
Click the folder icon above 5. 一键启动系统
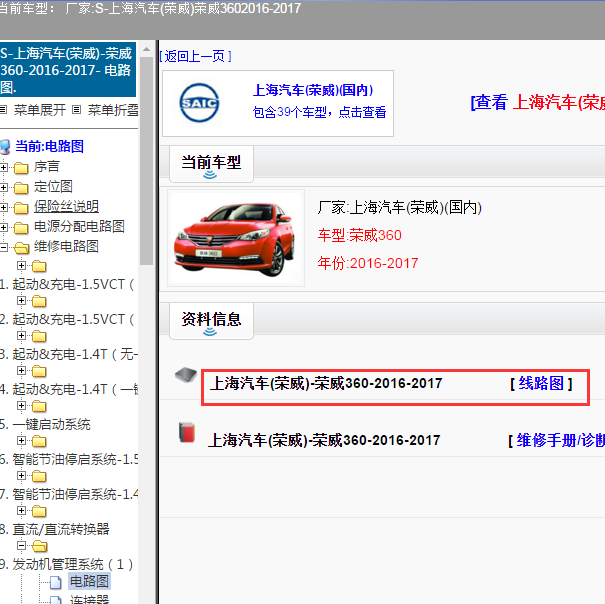coord(39,406)
